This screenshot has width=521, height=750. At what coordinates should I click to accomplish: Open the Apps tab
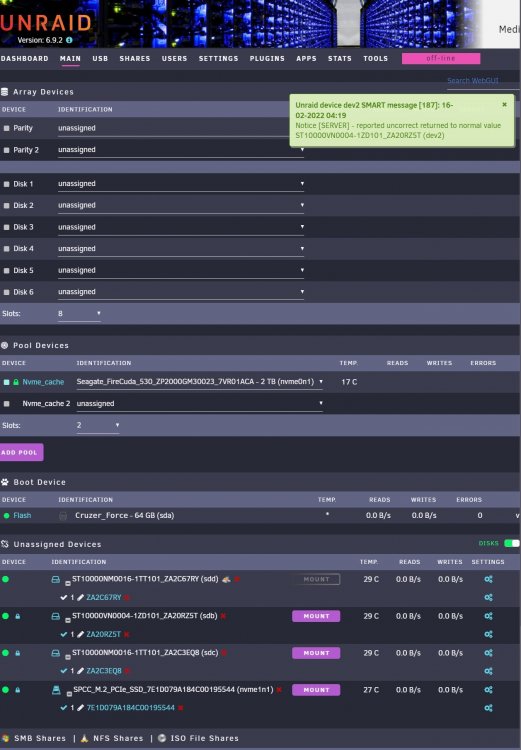coord(306,58)
